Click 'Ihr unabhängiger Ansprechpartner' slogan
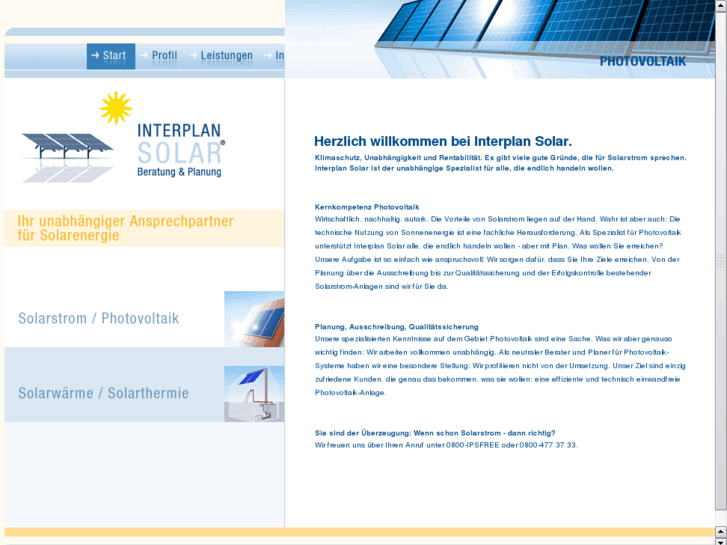 (x=126, y=228)
